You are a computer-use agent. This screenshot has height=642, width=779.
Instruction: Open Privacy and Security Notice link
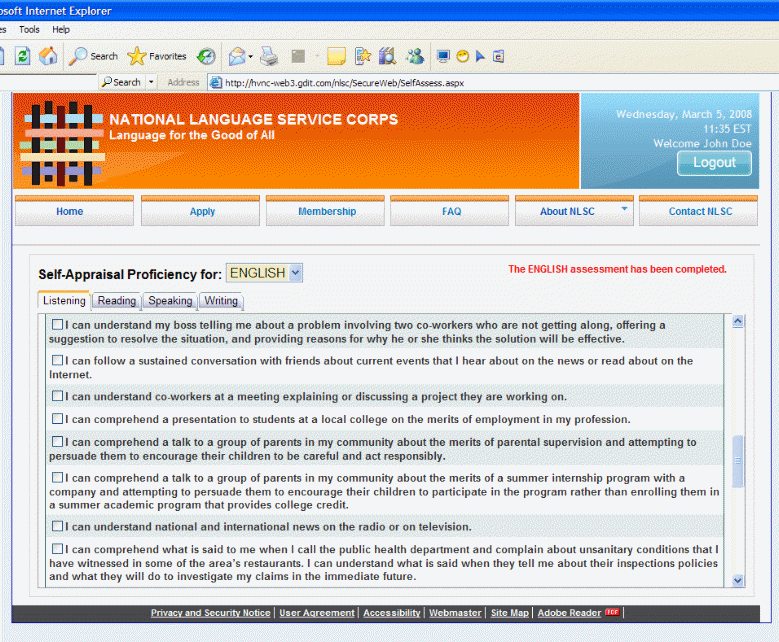tap(210, 613)
